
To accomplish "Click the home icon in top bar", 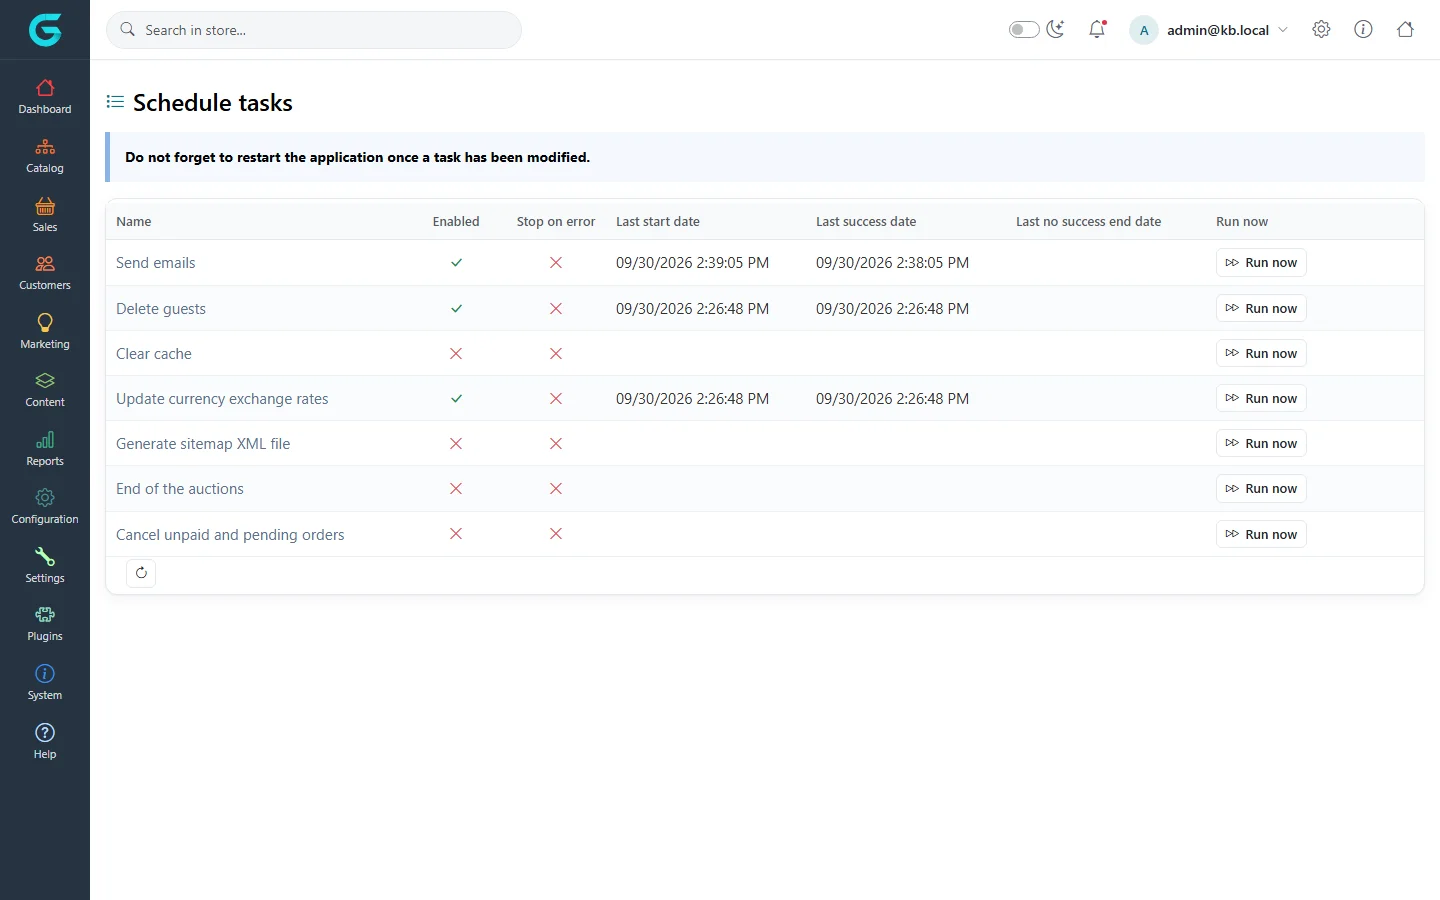I will point(1405,30).
